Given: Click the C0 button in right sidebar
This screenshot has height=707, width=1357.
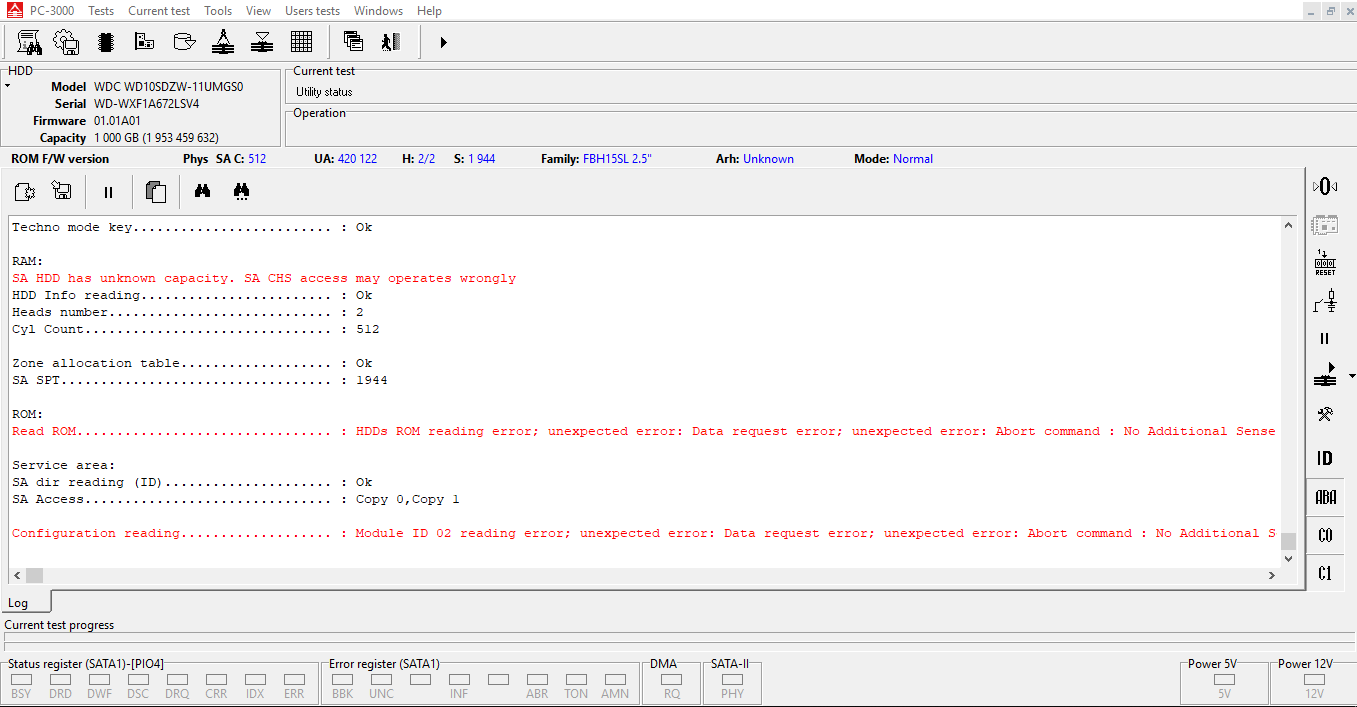Looking at the screenshot, I should tap(1325, 535).
